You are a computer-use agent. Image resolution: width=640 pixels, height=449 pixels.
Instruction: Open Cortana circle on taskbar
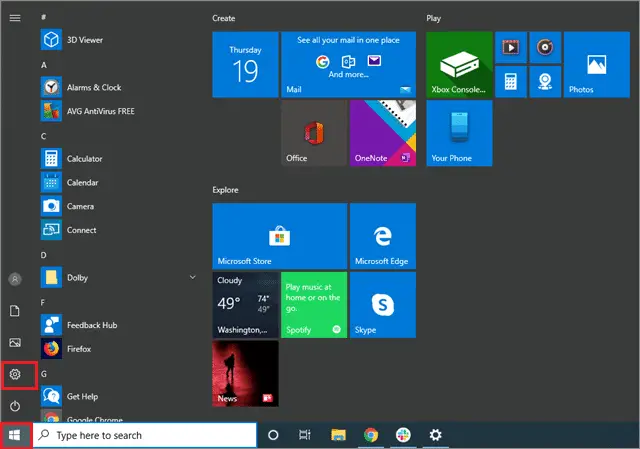(273, 435)
